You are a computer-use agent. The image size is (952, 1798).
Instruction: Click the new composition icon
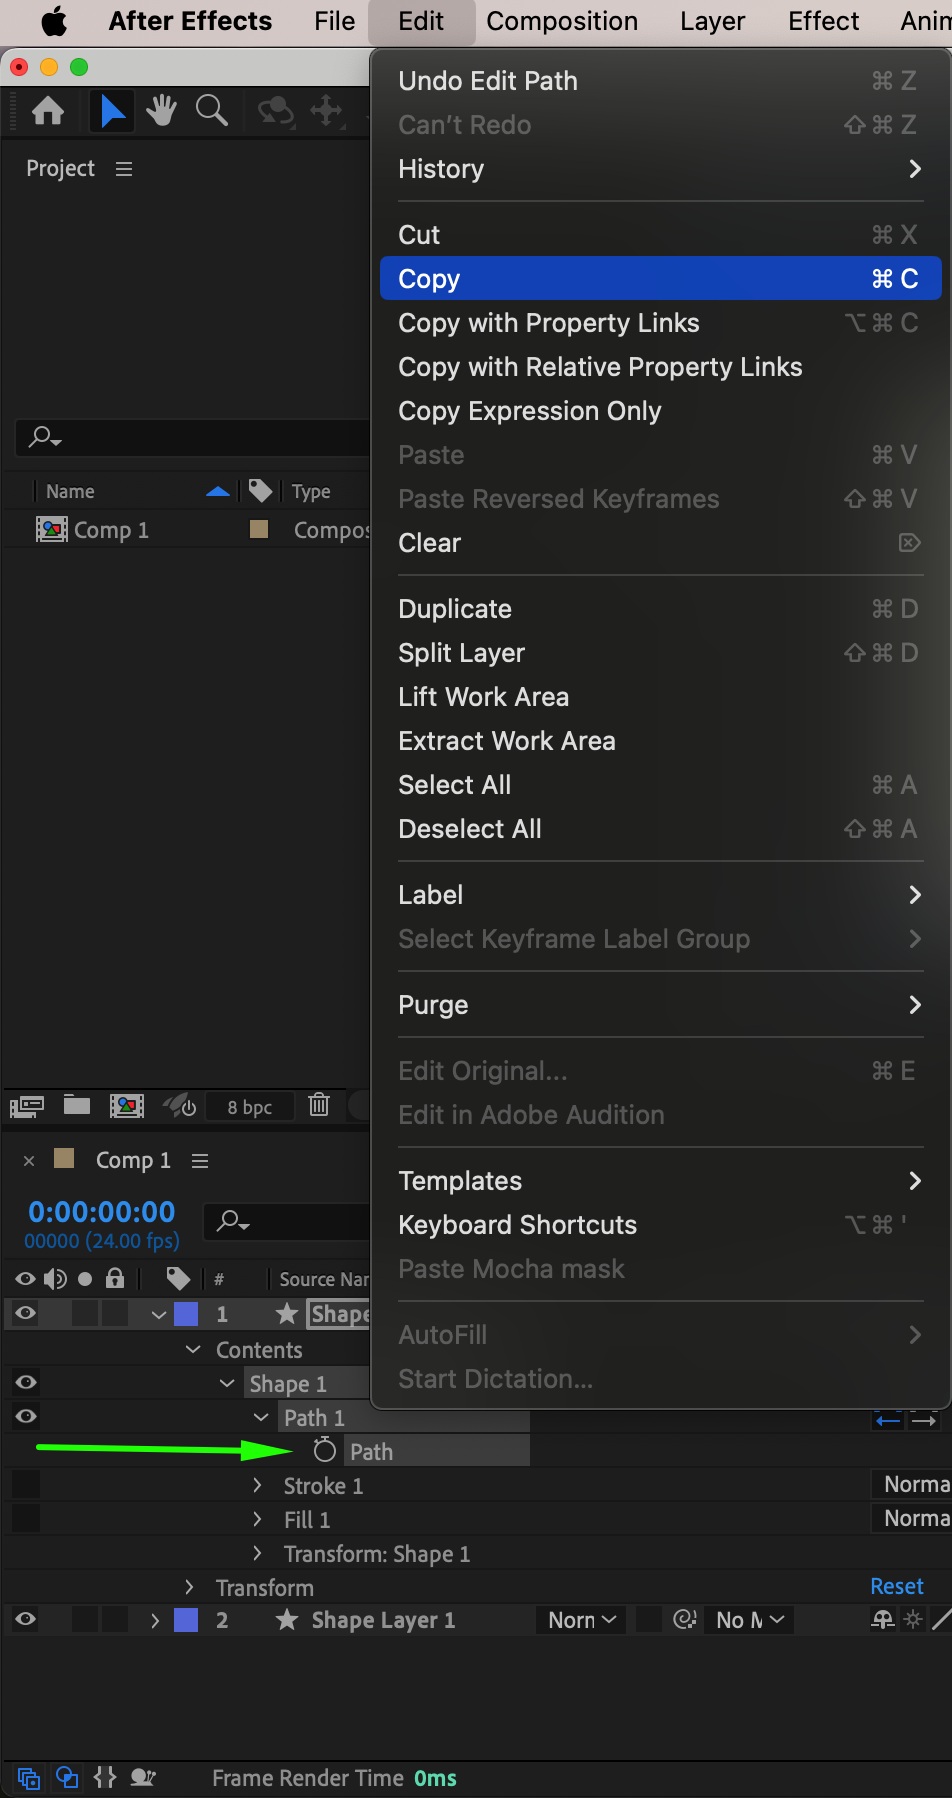(126, 1105)
